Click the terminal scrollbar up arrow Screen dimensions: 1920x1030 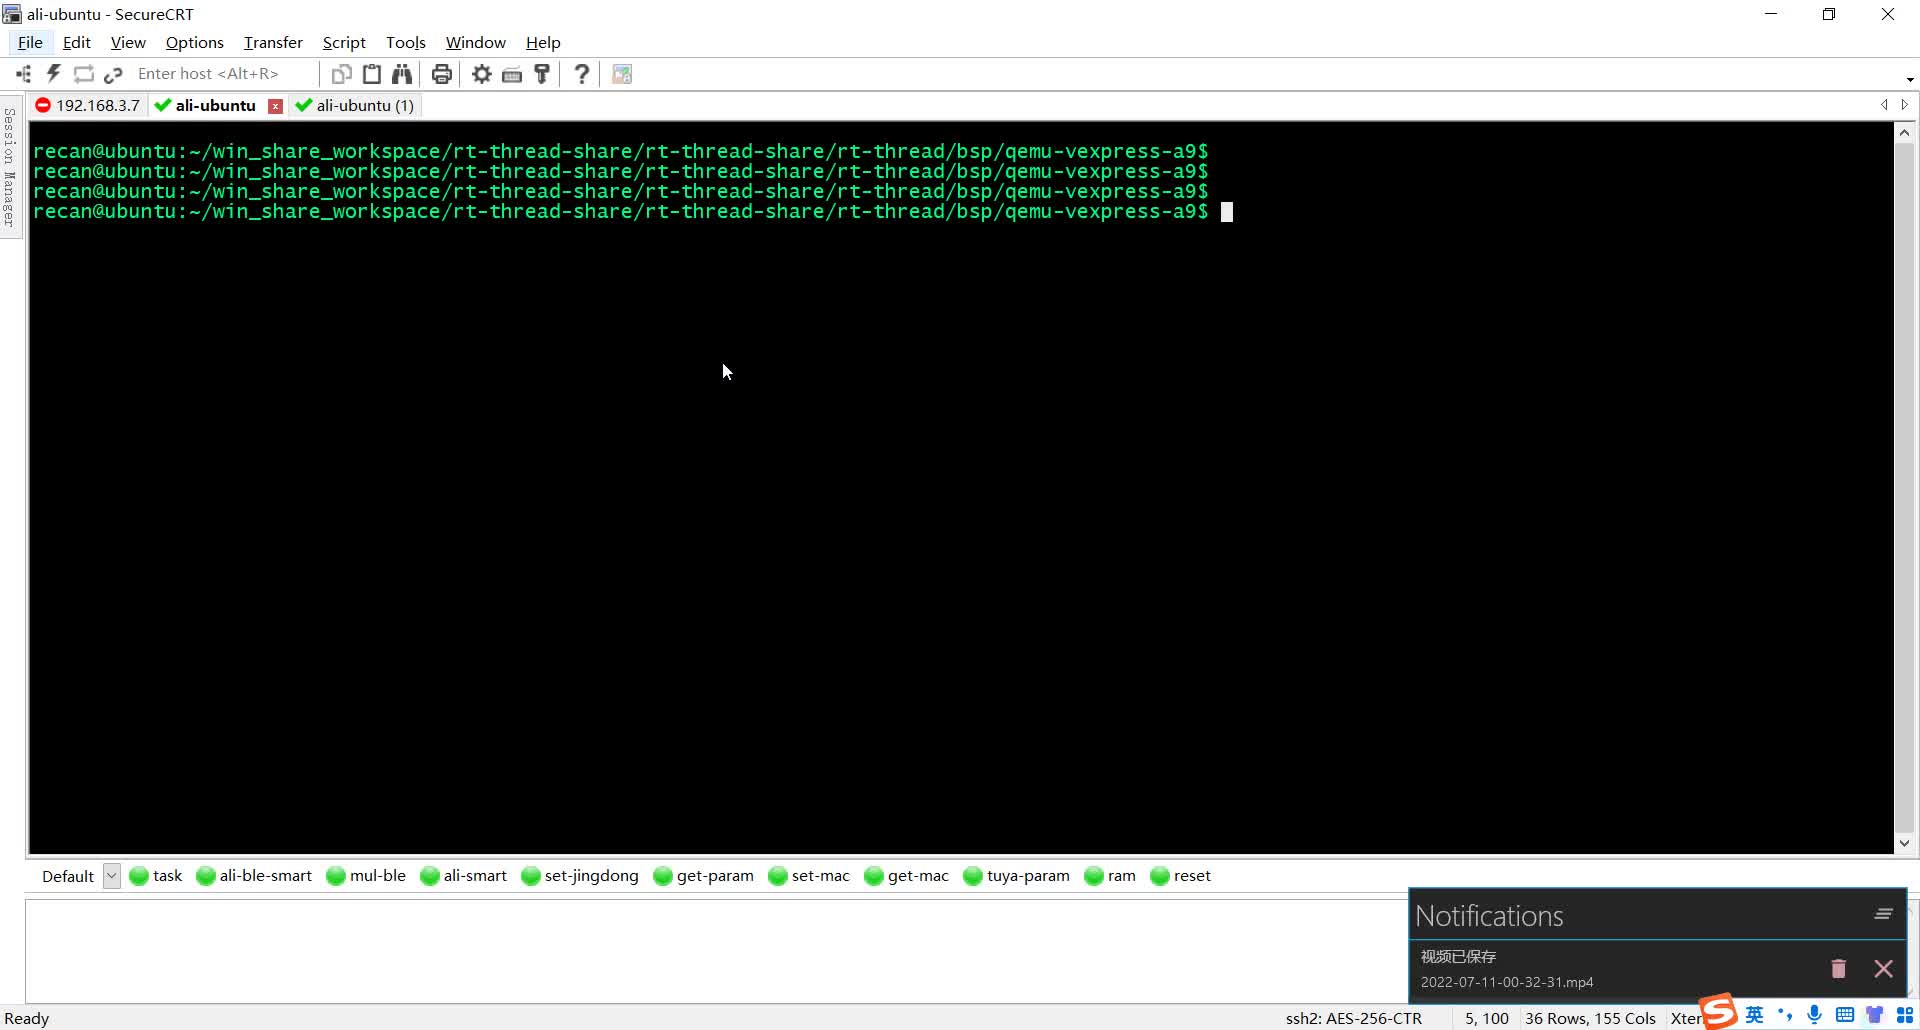(1904, 133)
